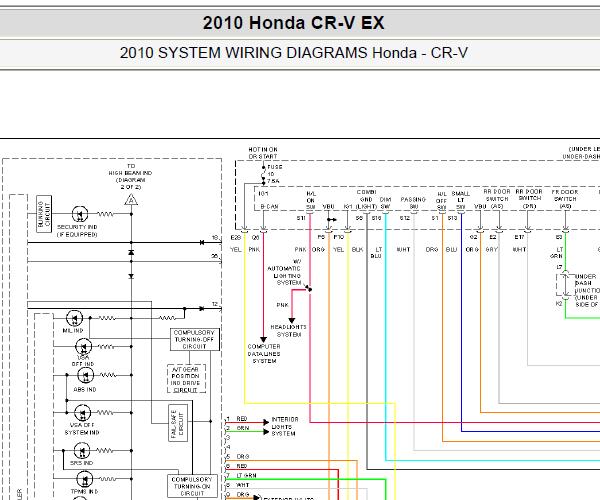Click the 'INTERIOR LIGHTS SYSTEM' destination label
Screen dimensions: 600x500
284,427
